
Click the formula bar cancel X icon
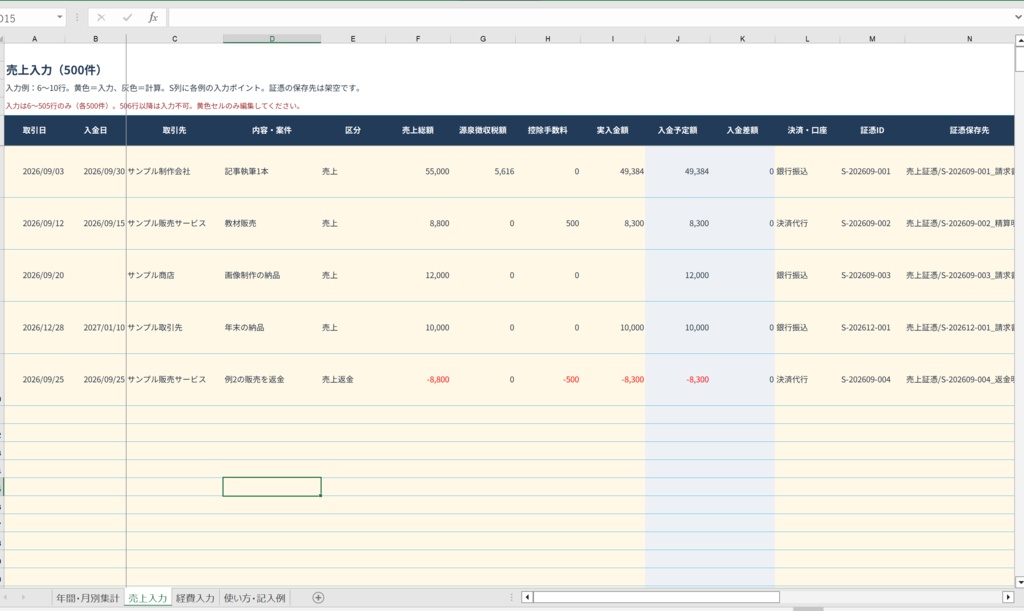(101, 18)
